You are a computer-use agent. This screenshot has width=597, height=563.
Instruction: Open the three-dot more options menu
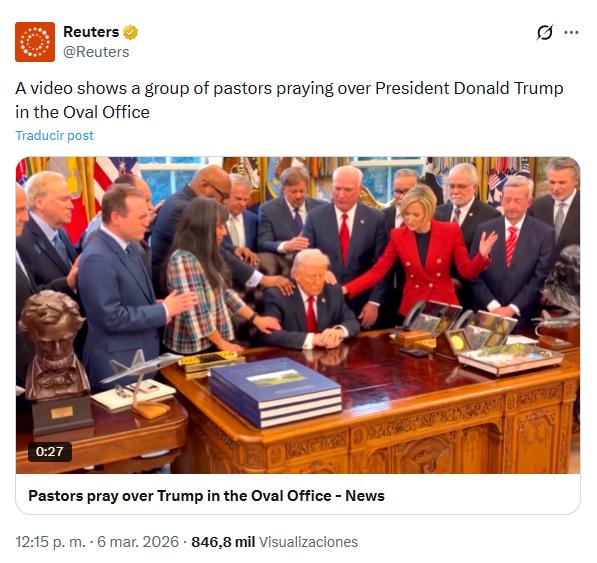tap(571, 32)
